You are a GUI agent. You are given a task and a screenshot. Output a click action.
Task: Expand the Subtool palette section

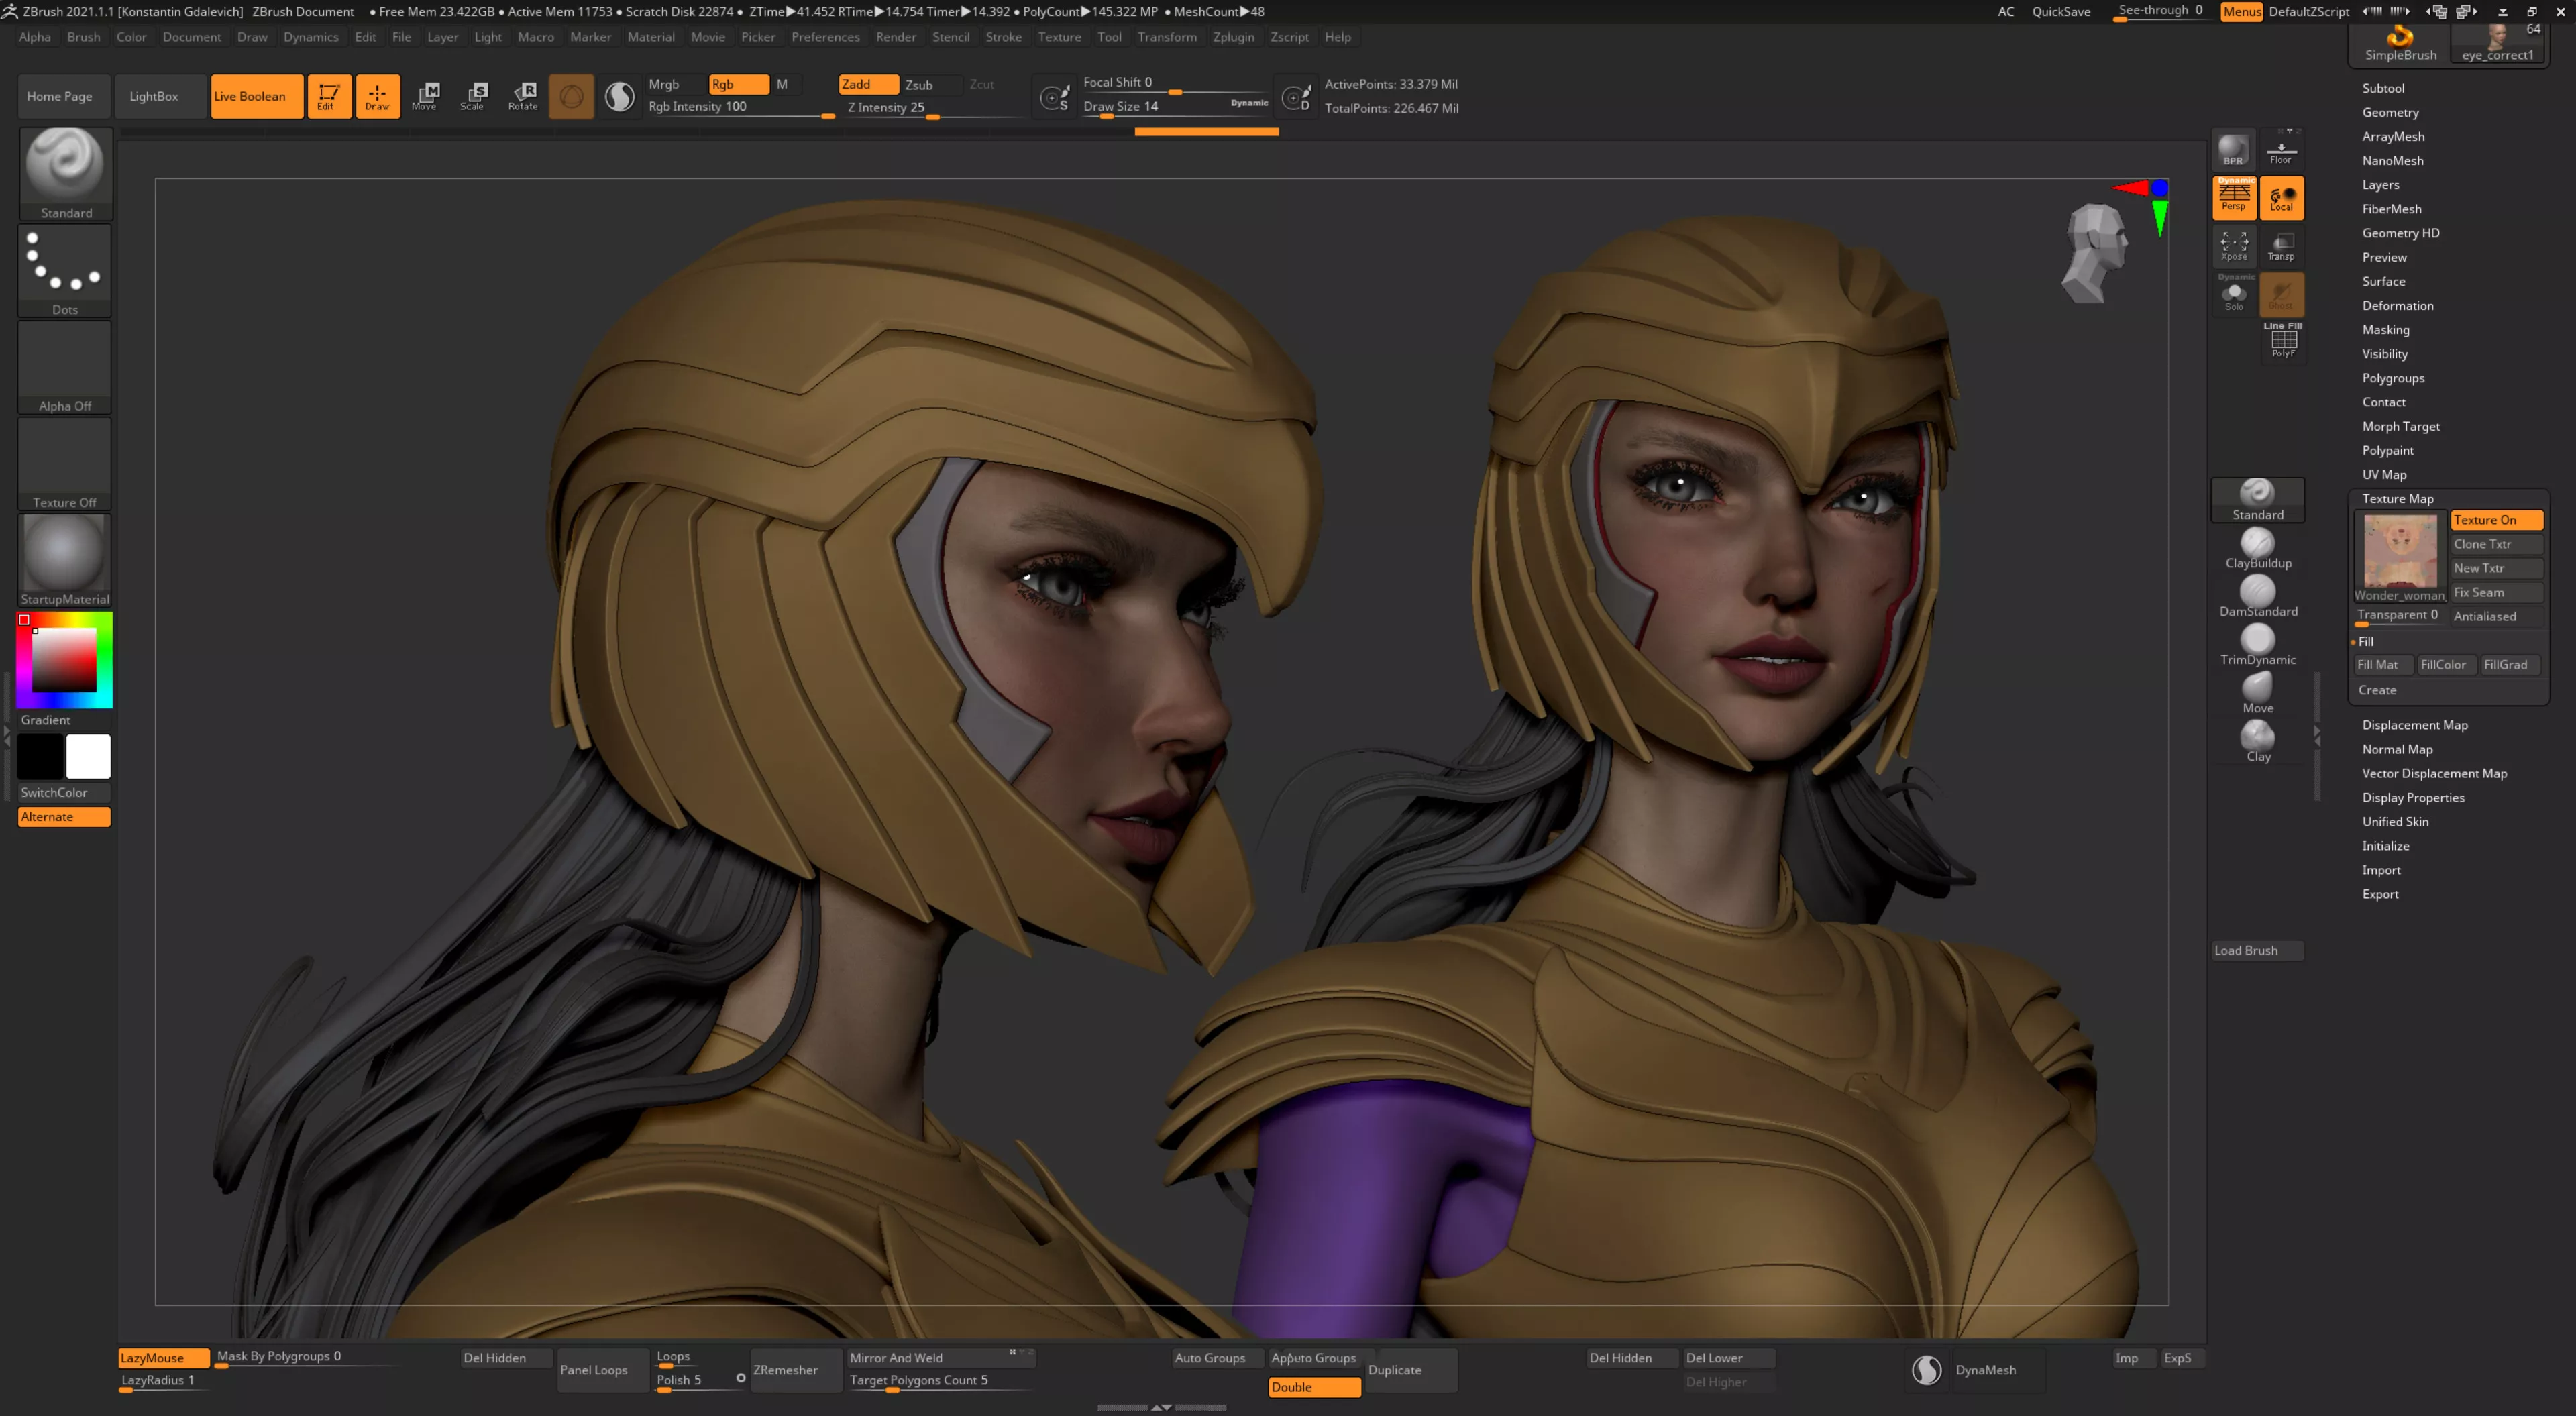click(x=2383, y=88)
